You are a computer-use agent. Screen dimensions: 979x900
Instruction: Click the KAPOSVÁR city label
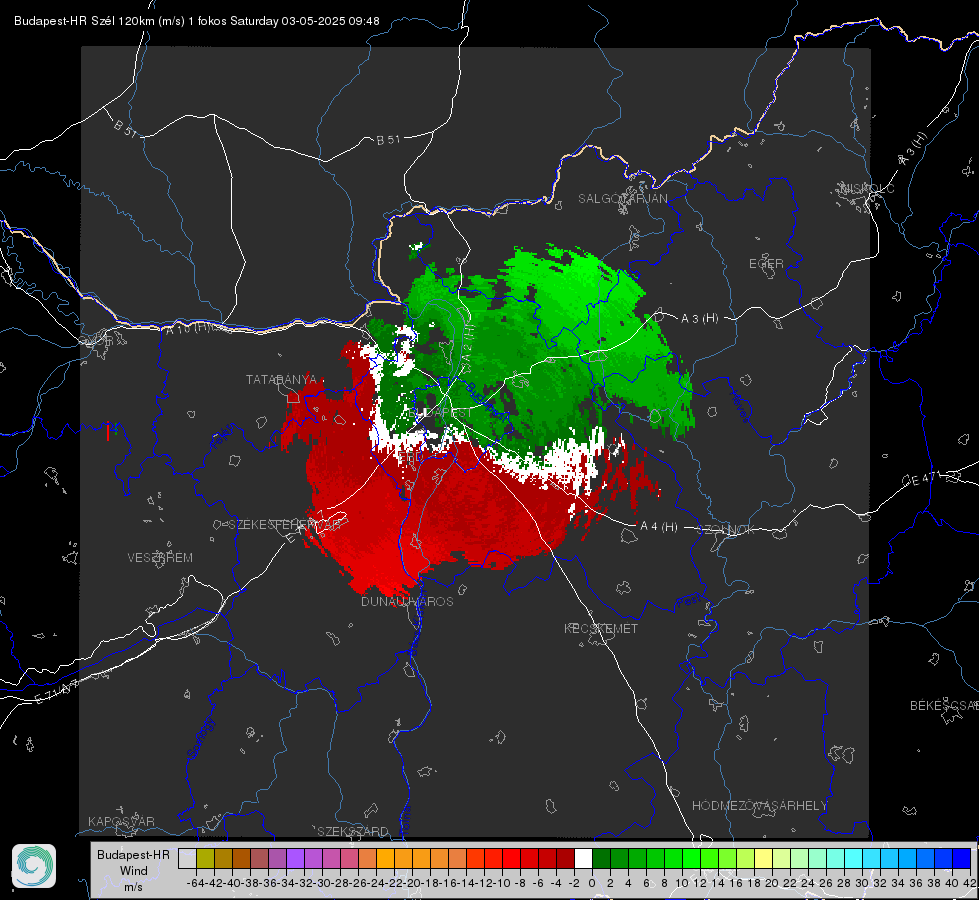tap(121, 821)
